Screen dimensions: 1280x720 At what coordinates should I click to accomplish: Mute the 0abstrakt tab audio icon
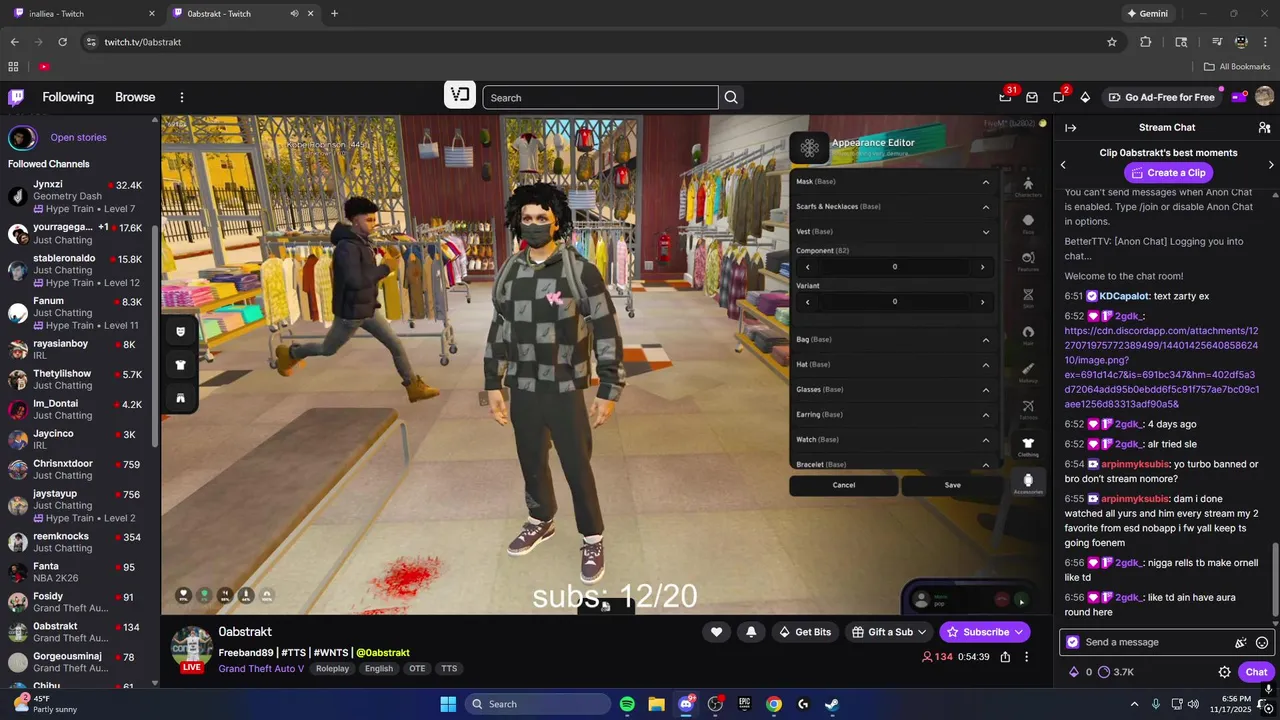pos(294,13)
